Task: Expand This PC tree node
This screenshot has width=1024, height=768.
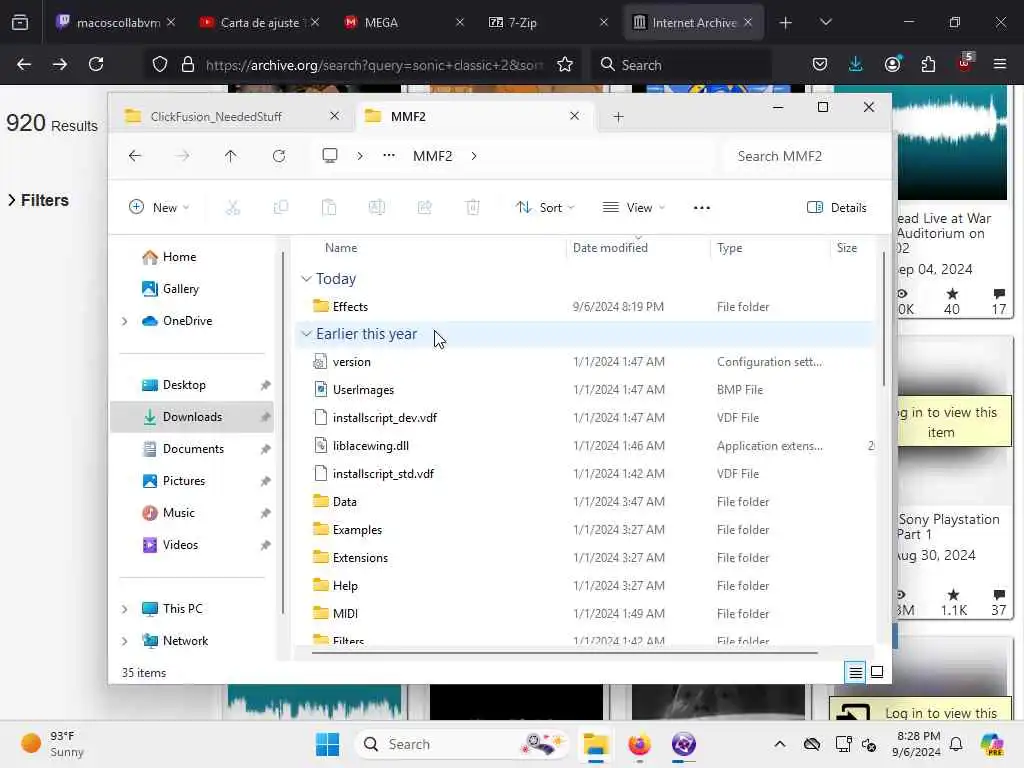Action: point(124,609)
